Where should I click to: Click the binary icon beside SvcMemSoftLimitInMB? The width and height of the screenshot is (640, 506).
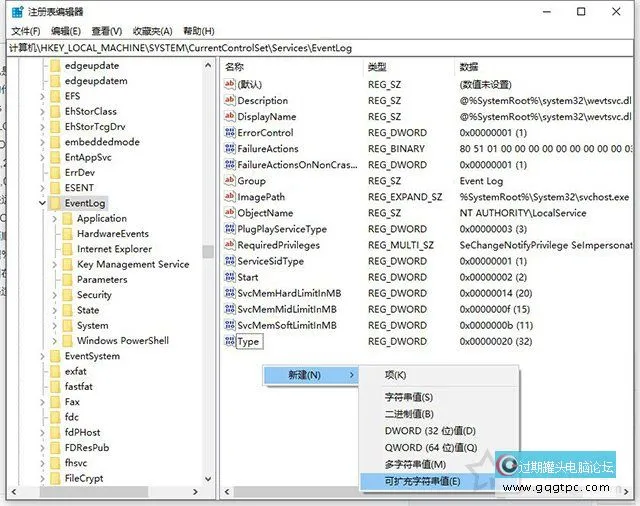click(x=230, y=325)
